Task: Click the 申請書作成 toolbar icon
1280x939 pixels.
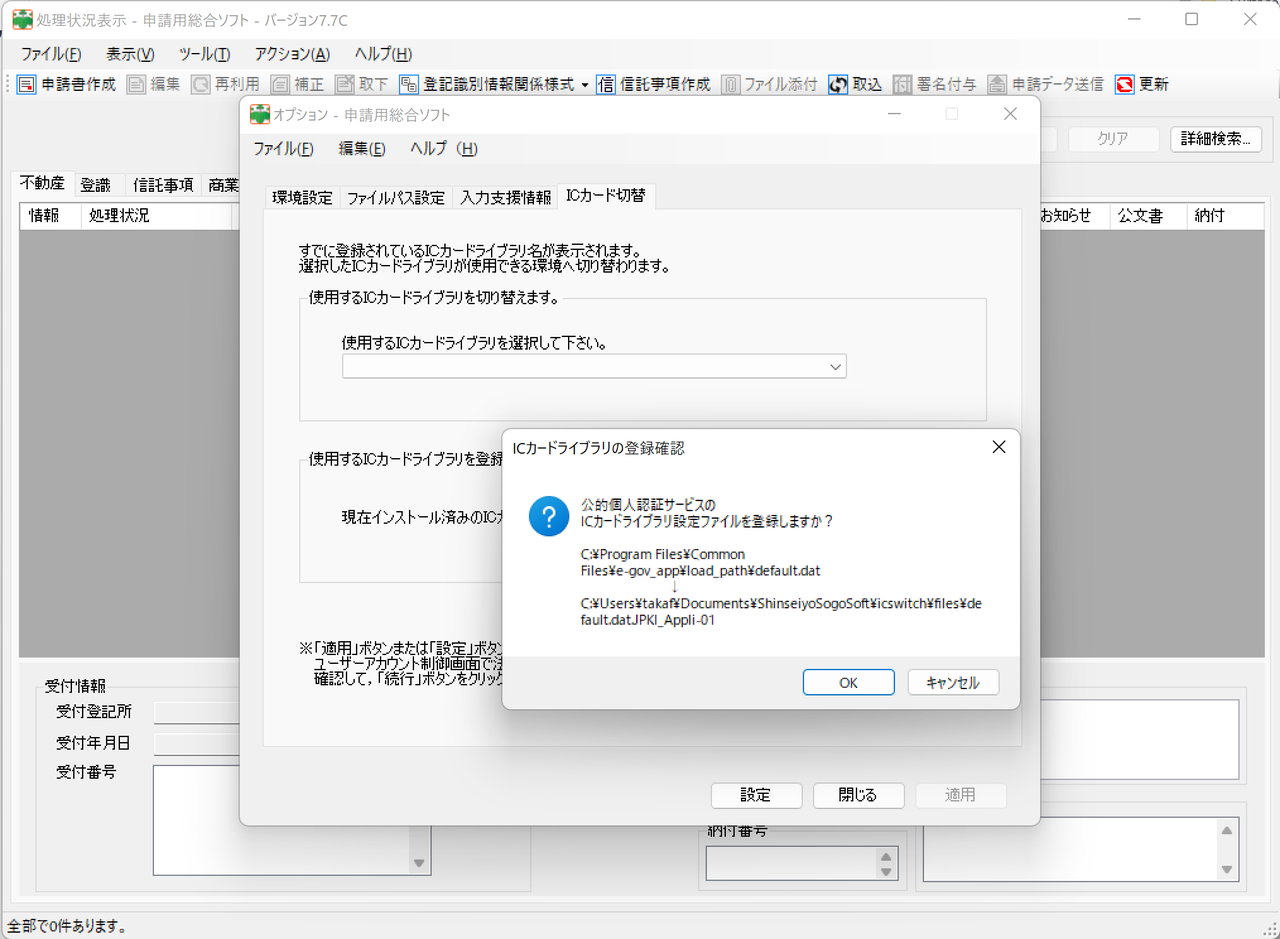Action: 27,85
